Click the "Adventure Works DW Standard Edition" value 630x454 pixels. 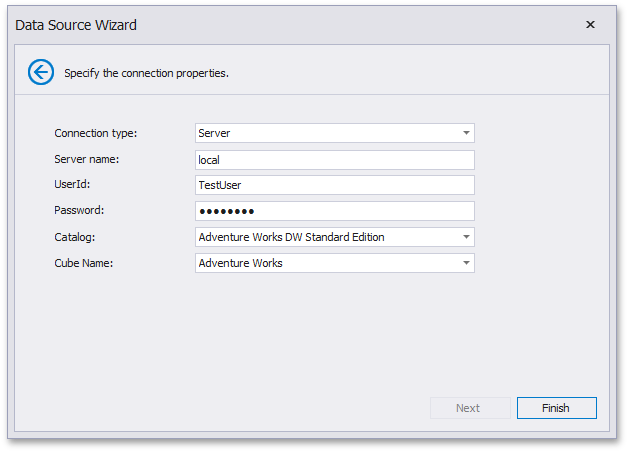pos(291,237)
